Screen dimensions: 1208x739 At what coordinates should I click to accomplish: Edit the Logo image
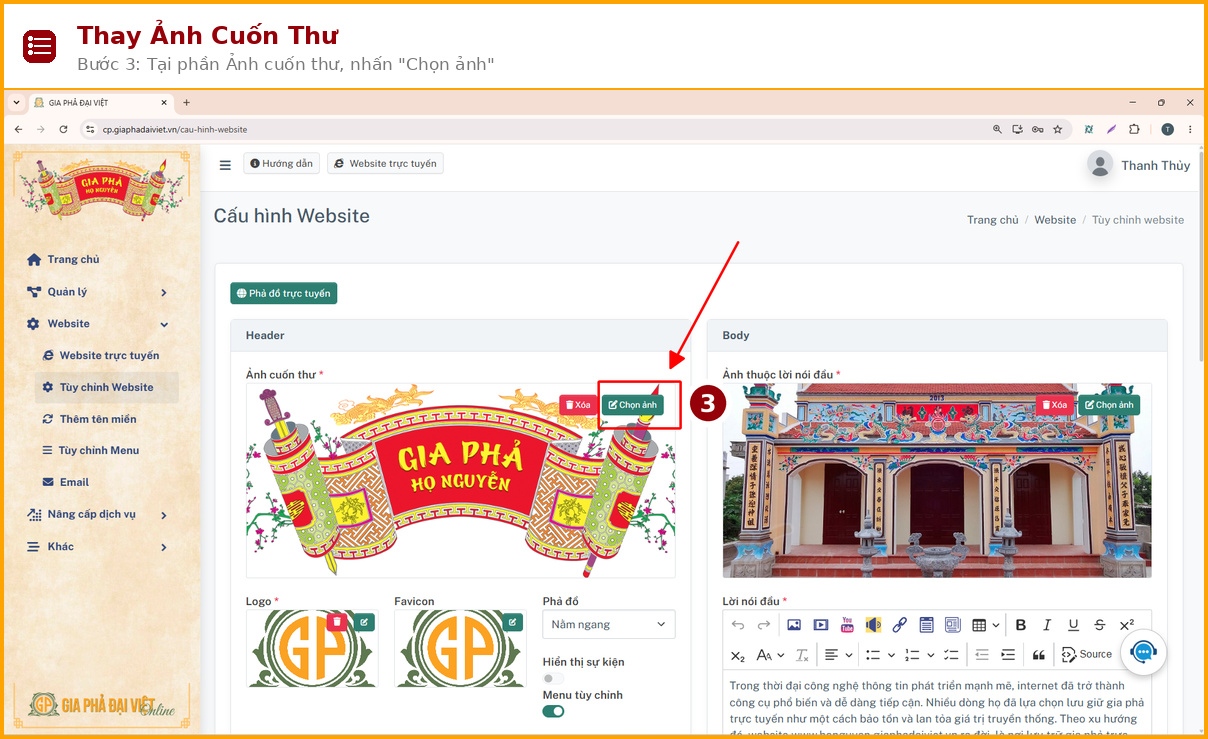[364, 622]
